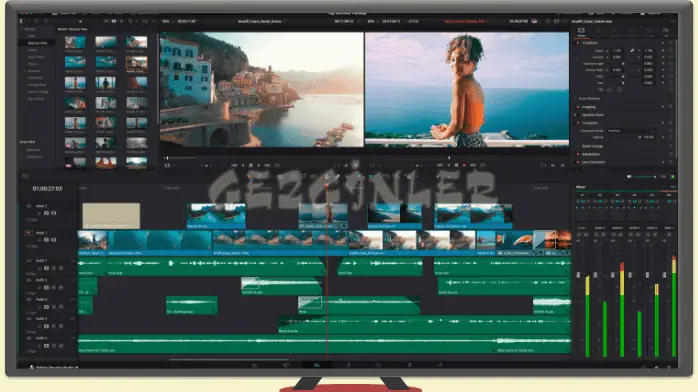Click the speaker mute icon above mixer
This screenshot has height=392, width=698.
point(629,177)
